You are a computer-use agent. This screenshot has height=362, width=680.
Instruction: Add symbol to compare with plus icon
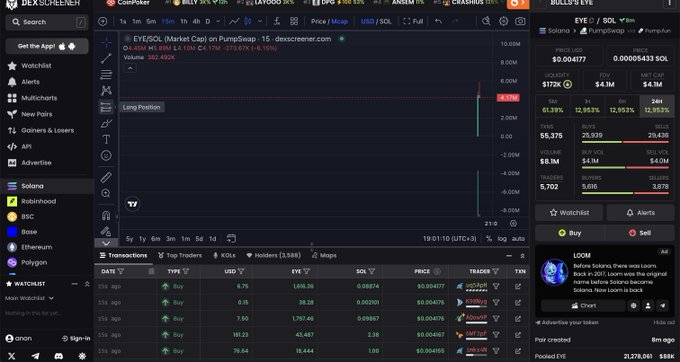coord(103,21)
